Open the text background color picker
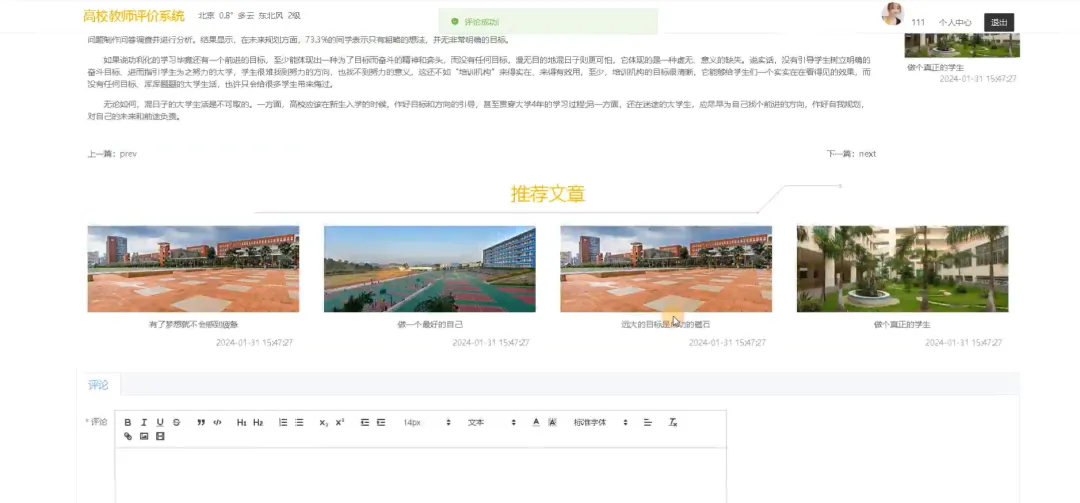The height and width of the screenshot is (503, 1080). (552, 422)
